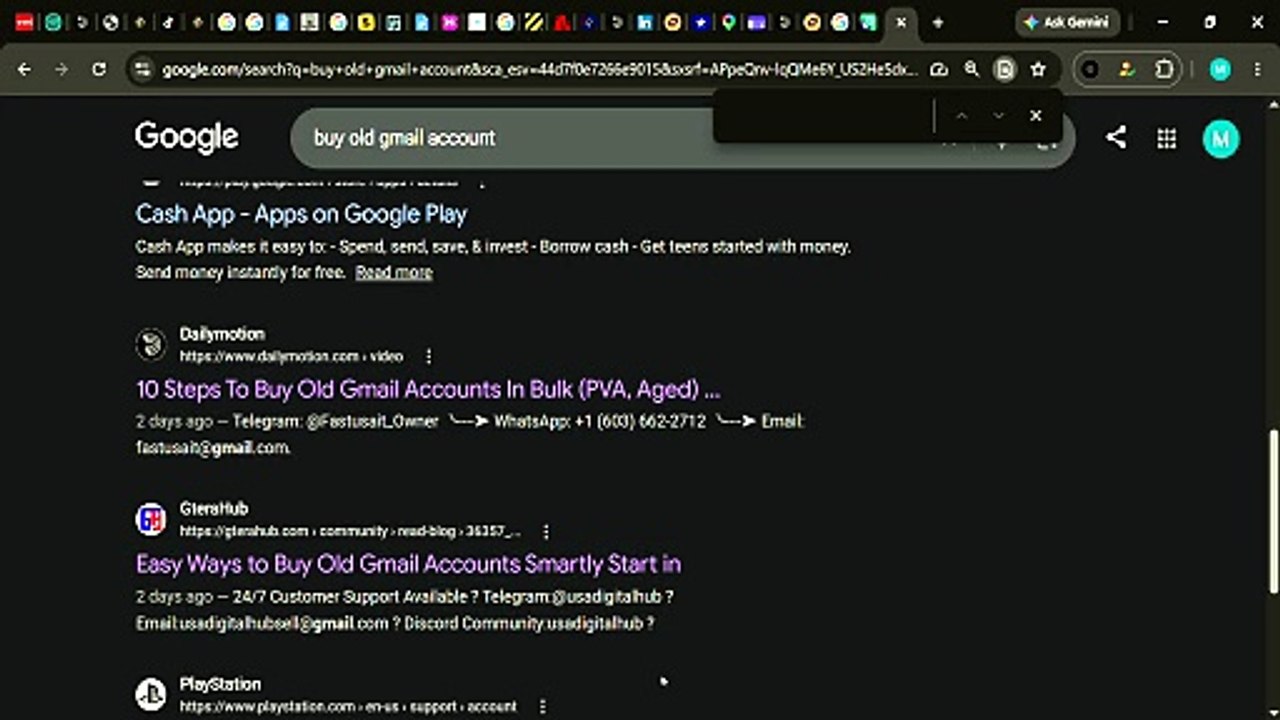Screen dimensions: 1280x720
Task: Open more options for Dailymotion result
Action: [429, 356]
